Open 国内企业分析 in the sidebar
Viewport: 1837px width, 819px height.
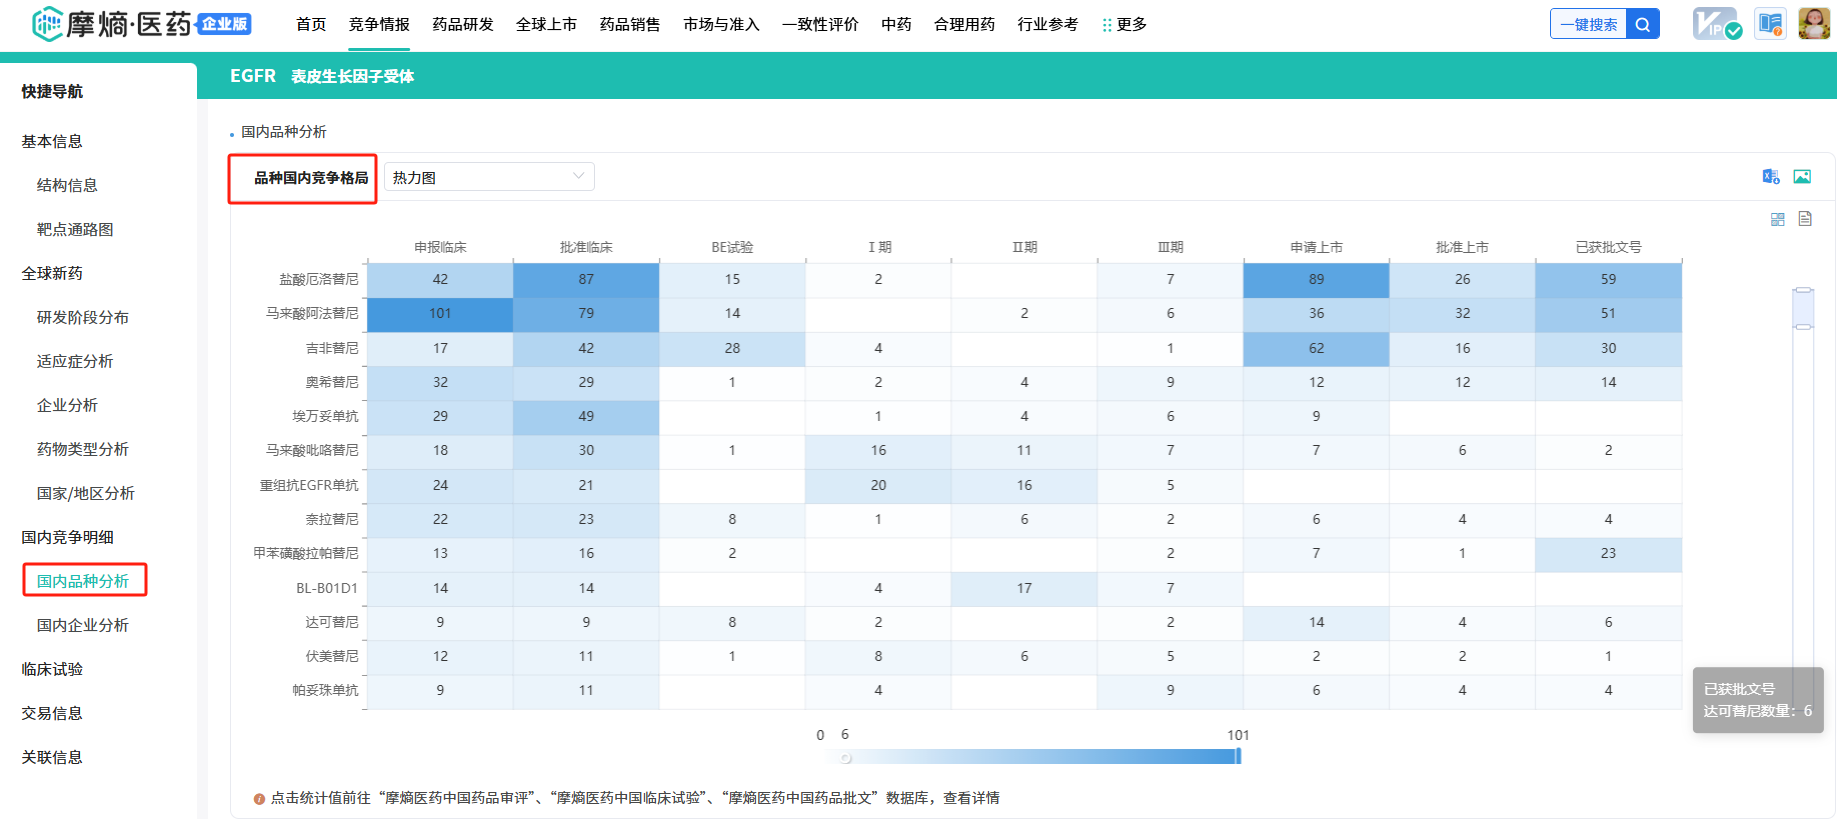click(83, 625)
